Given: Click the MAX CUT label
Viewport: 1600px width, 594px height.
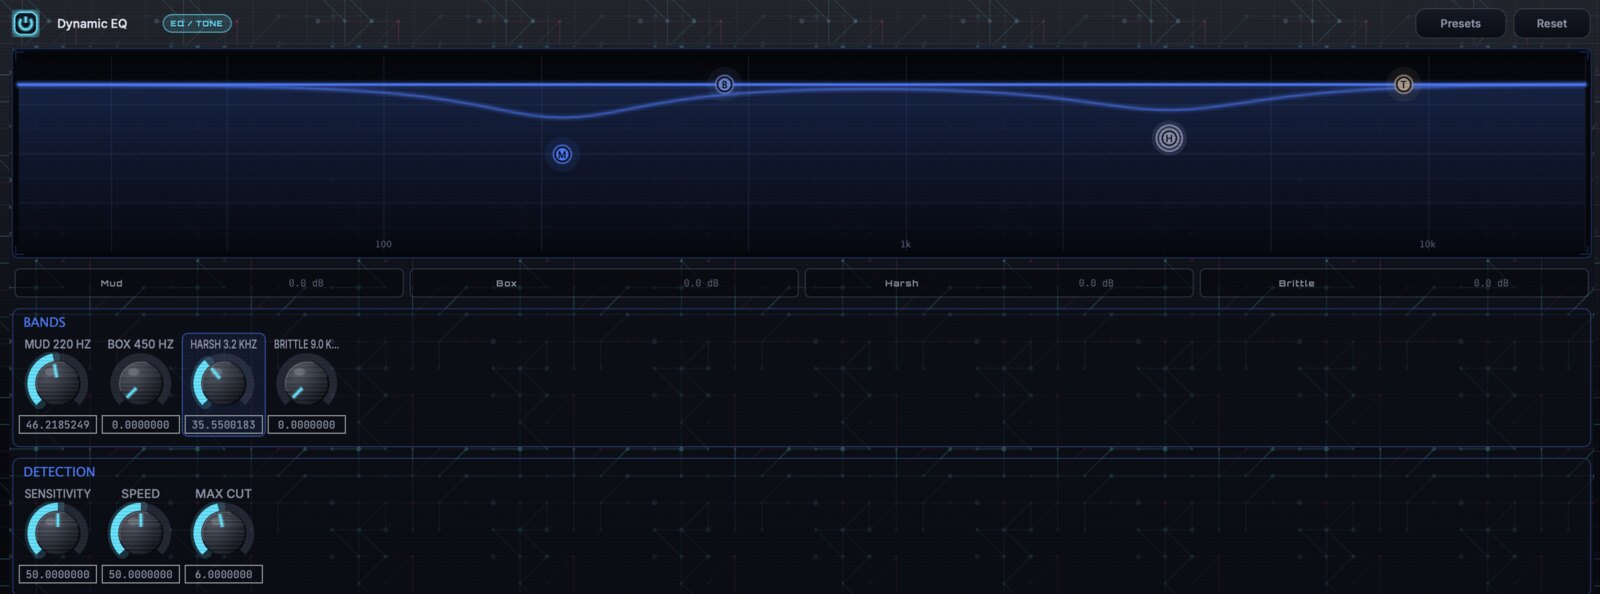Looking at the screenshot, I should tap(223, 494).
